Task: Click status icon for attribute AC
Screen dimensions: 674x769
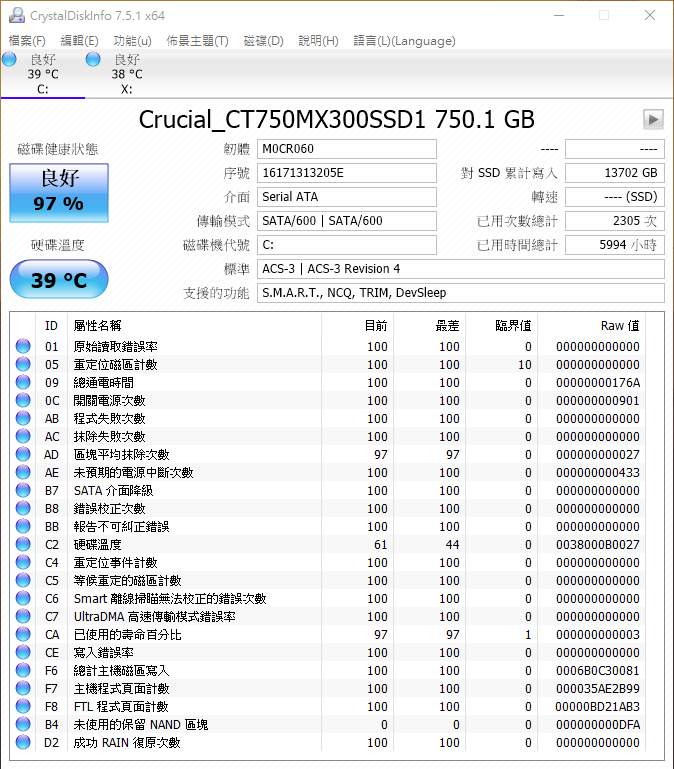Action: 23,436
